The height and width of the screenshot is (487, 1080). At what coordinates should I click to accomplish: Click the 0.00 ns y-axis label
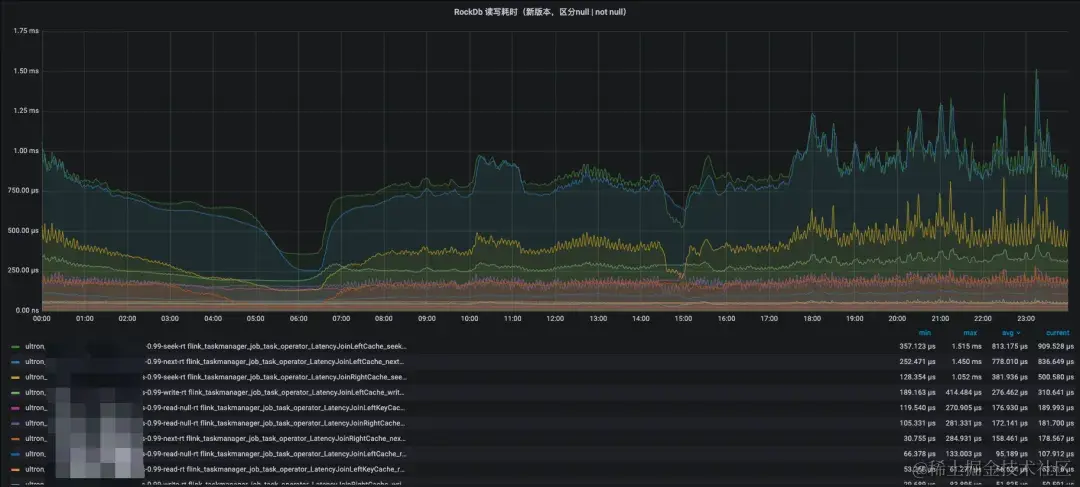26,310
